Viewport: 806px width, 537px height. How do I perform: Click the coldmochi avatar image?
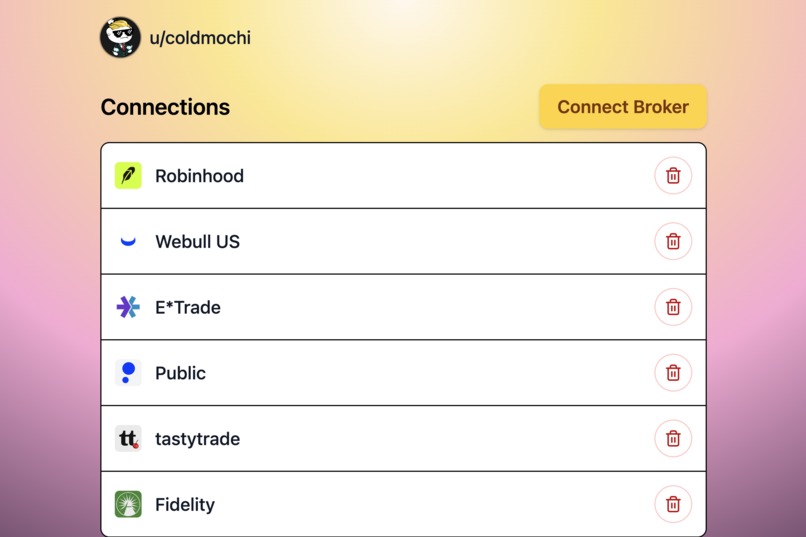click(x=120, y=37)
